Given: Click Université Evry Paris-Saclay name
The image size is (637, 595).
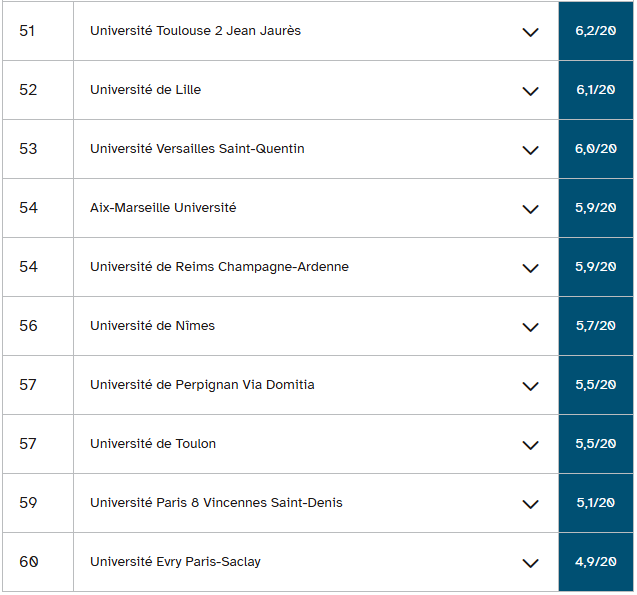Looking at the screenshot, I should 175,562.
